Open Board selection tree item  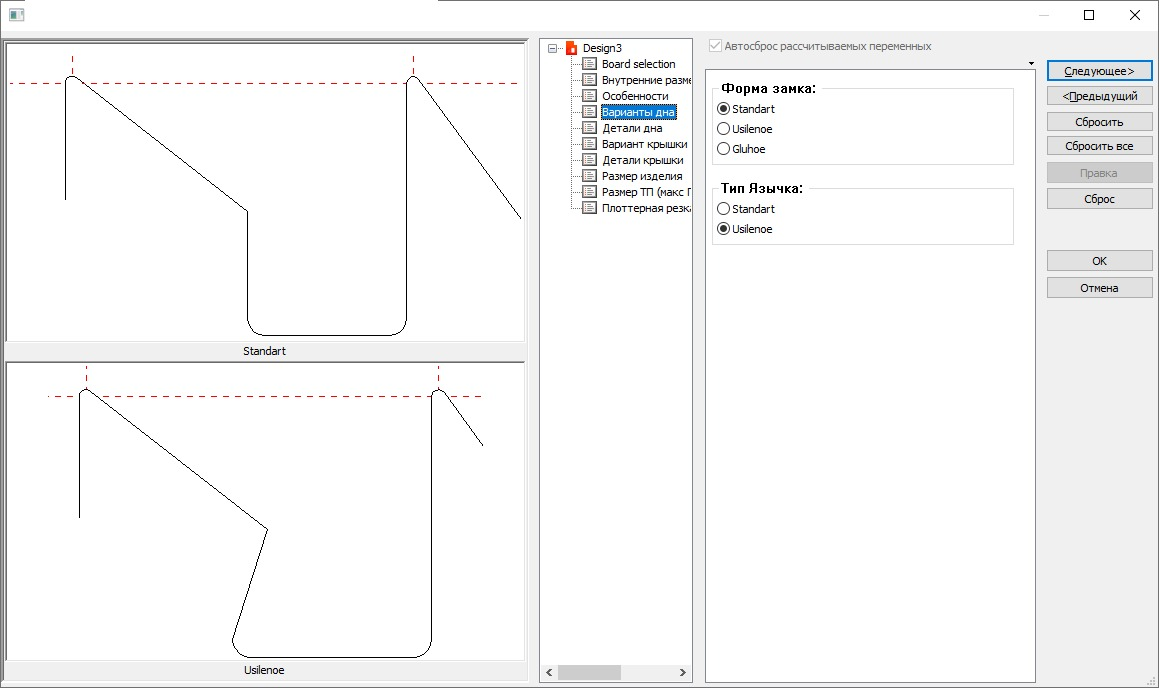tap(638, 64)
